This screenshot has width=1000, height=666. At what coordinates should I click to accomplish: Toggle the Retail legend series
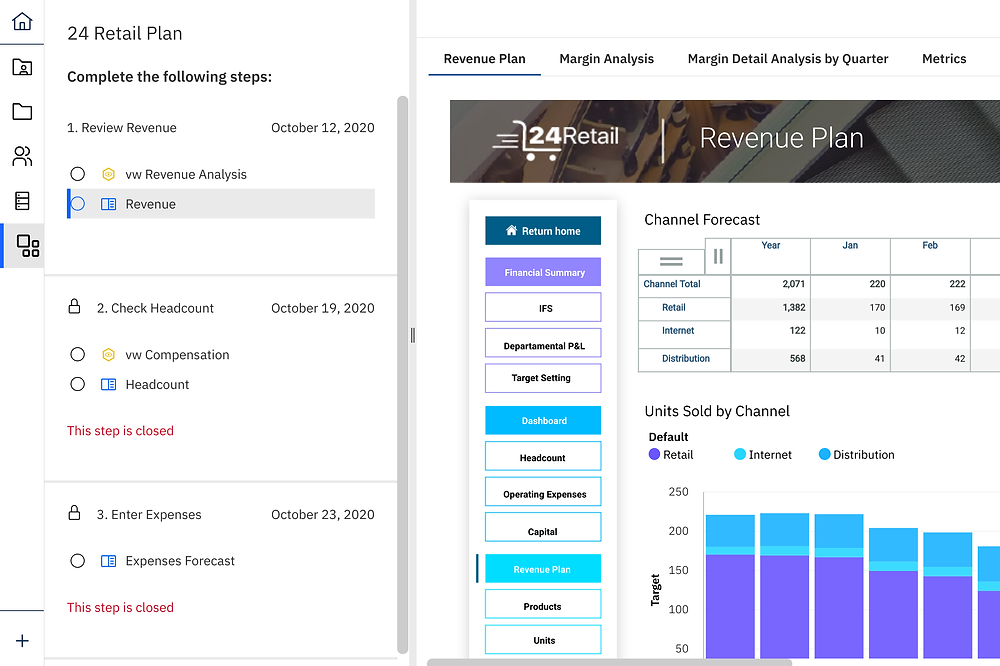point(671,455)
